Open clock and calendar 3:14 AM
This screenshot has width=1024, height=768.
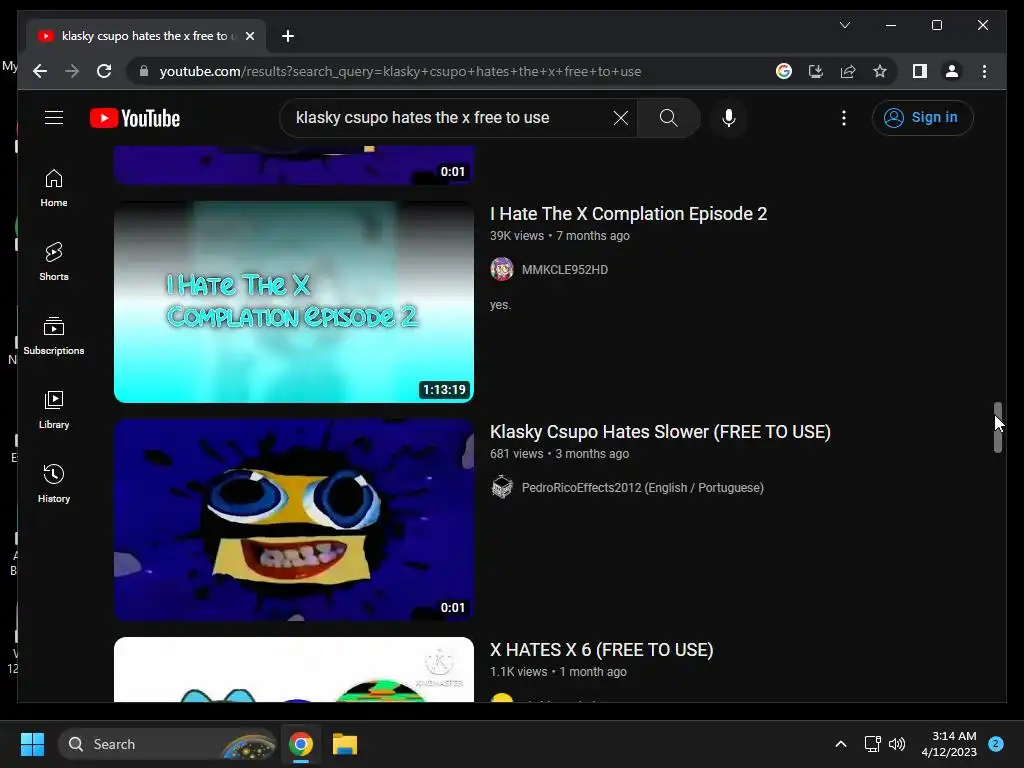949,744
